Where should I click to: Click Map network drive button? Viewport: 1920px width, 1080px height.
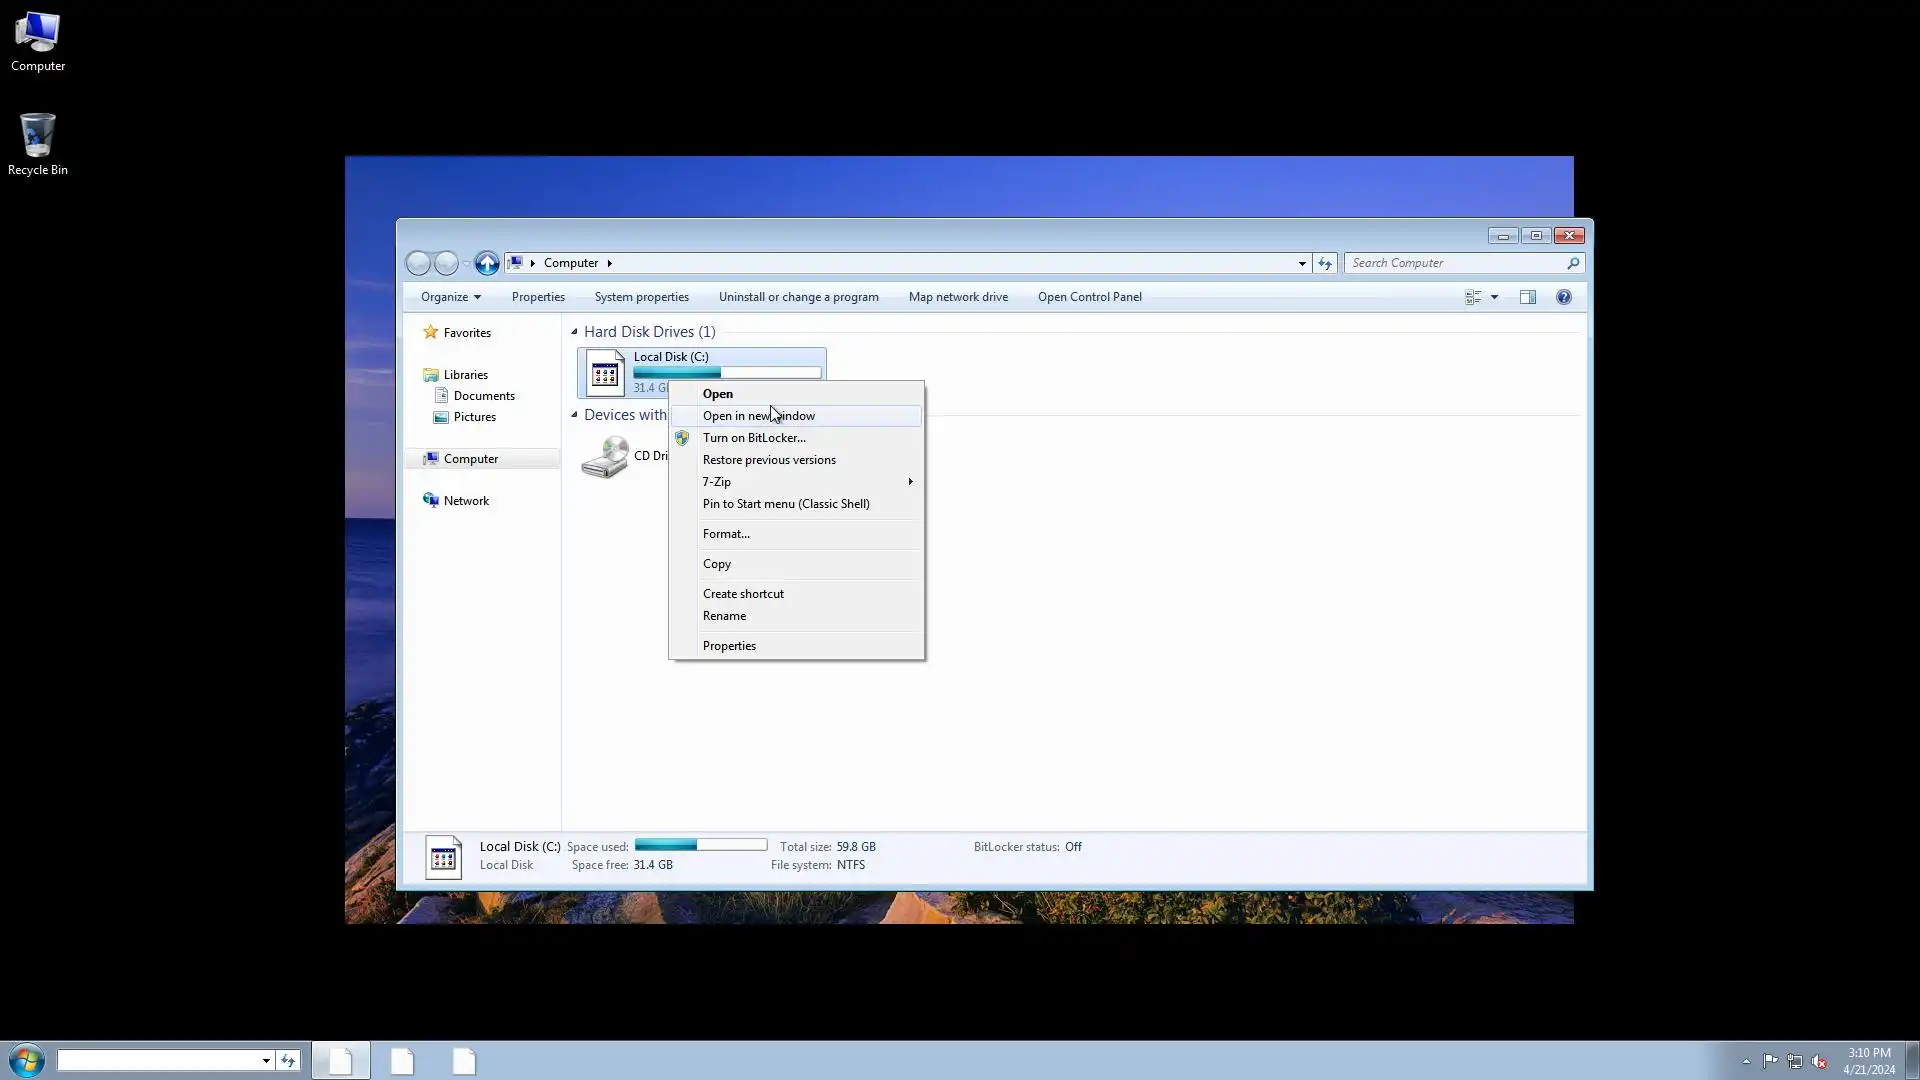pyautogui.click(x=958, y=297)
